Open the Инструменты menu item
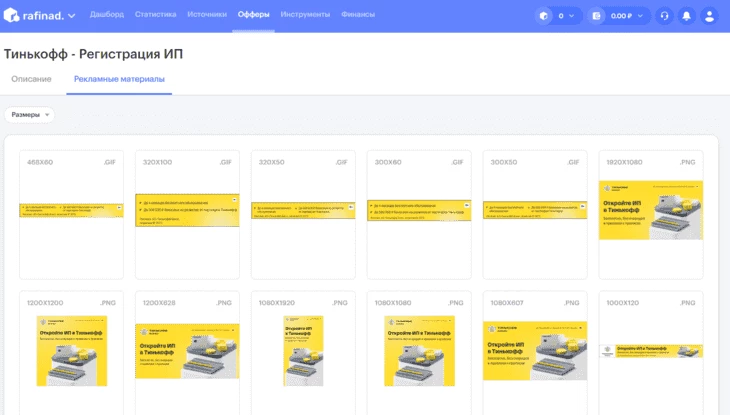Viewport: 730px width, 415px height. [305, 14]
